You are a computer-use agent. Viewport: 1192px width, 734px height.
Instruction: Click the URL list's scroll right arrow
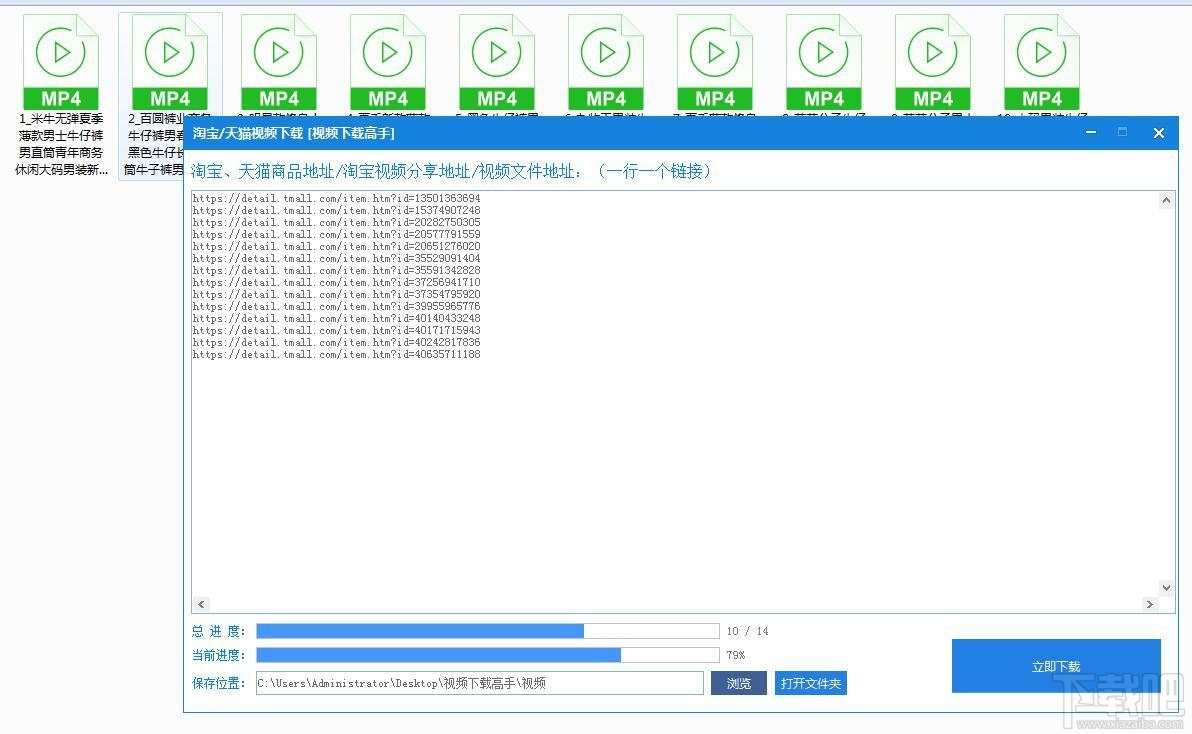tap(1149, 604)
